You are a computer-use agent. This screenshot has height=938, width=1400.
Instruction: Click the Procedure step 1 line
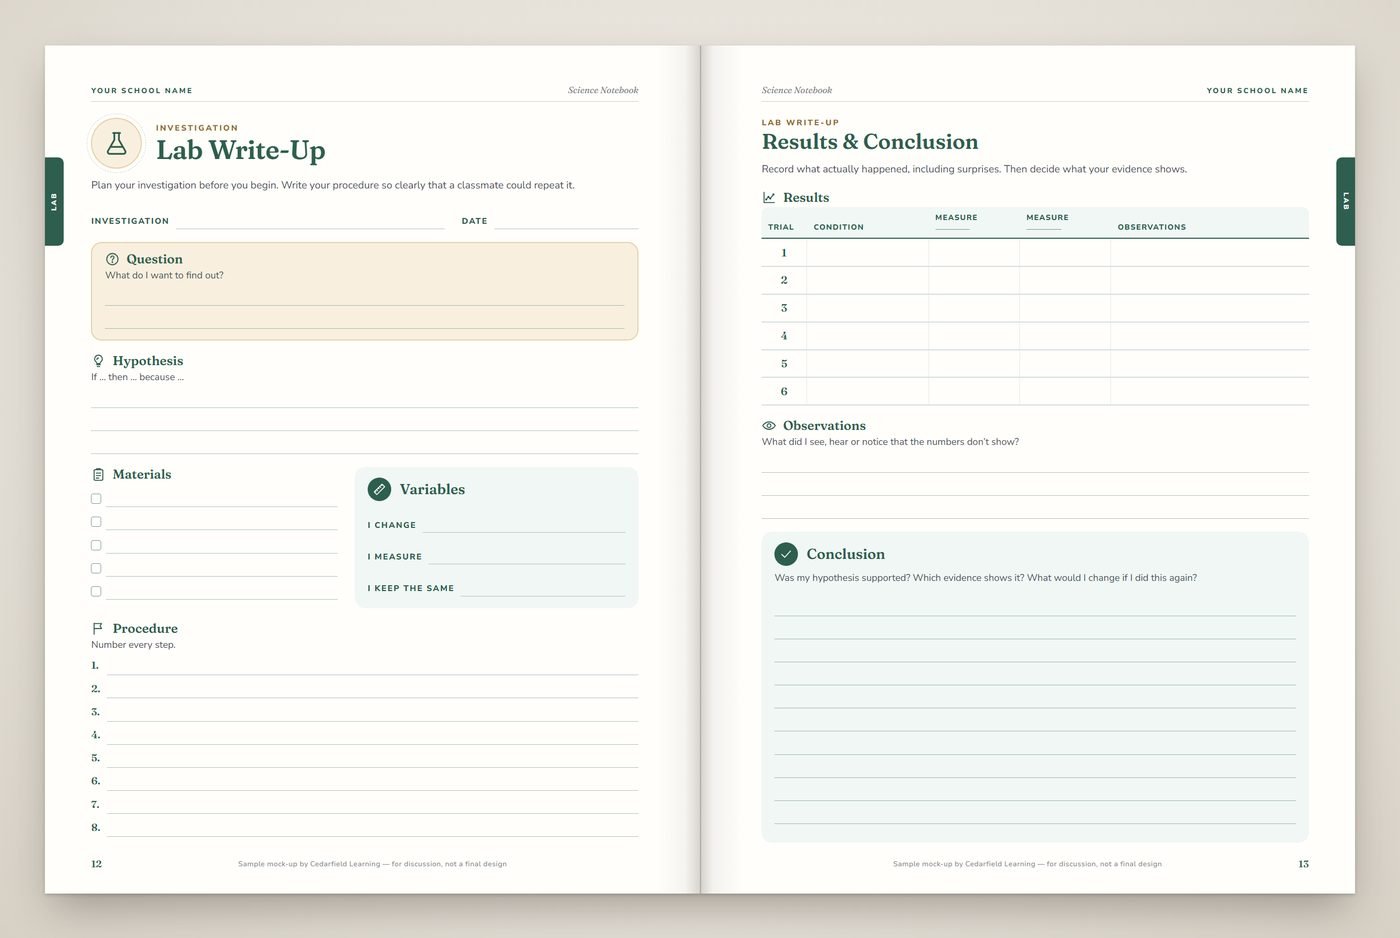[x=372, y=665]
